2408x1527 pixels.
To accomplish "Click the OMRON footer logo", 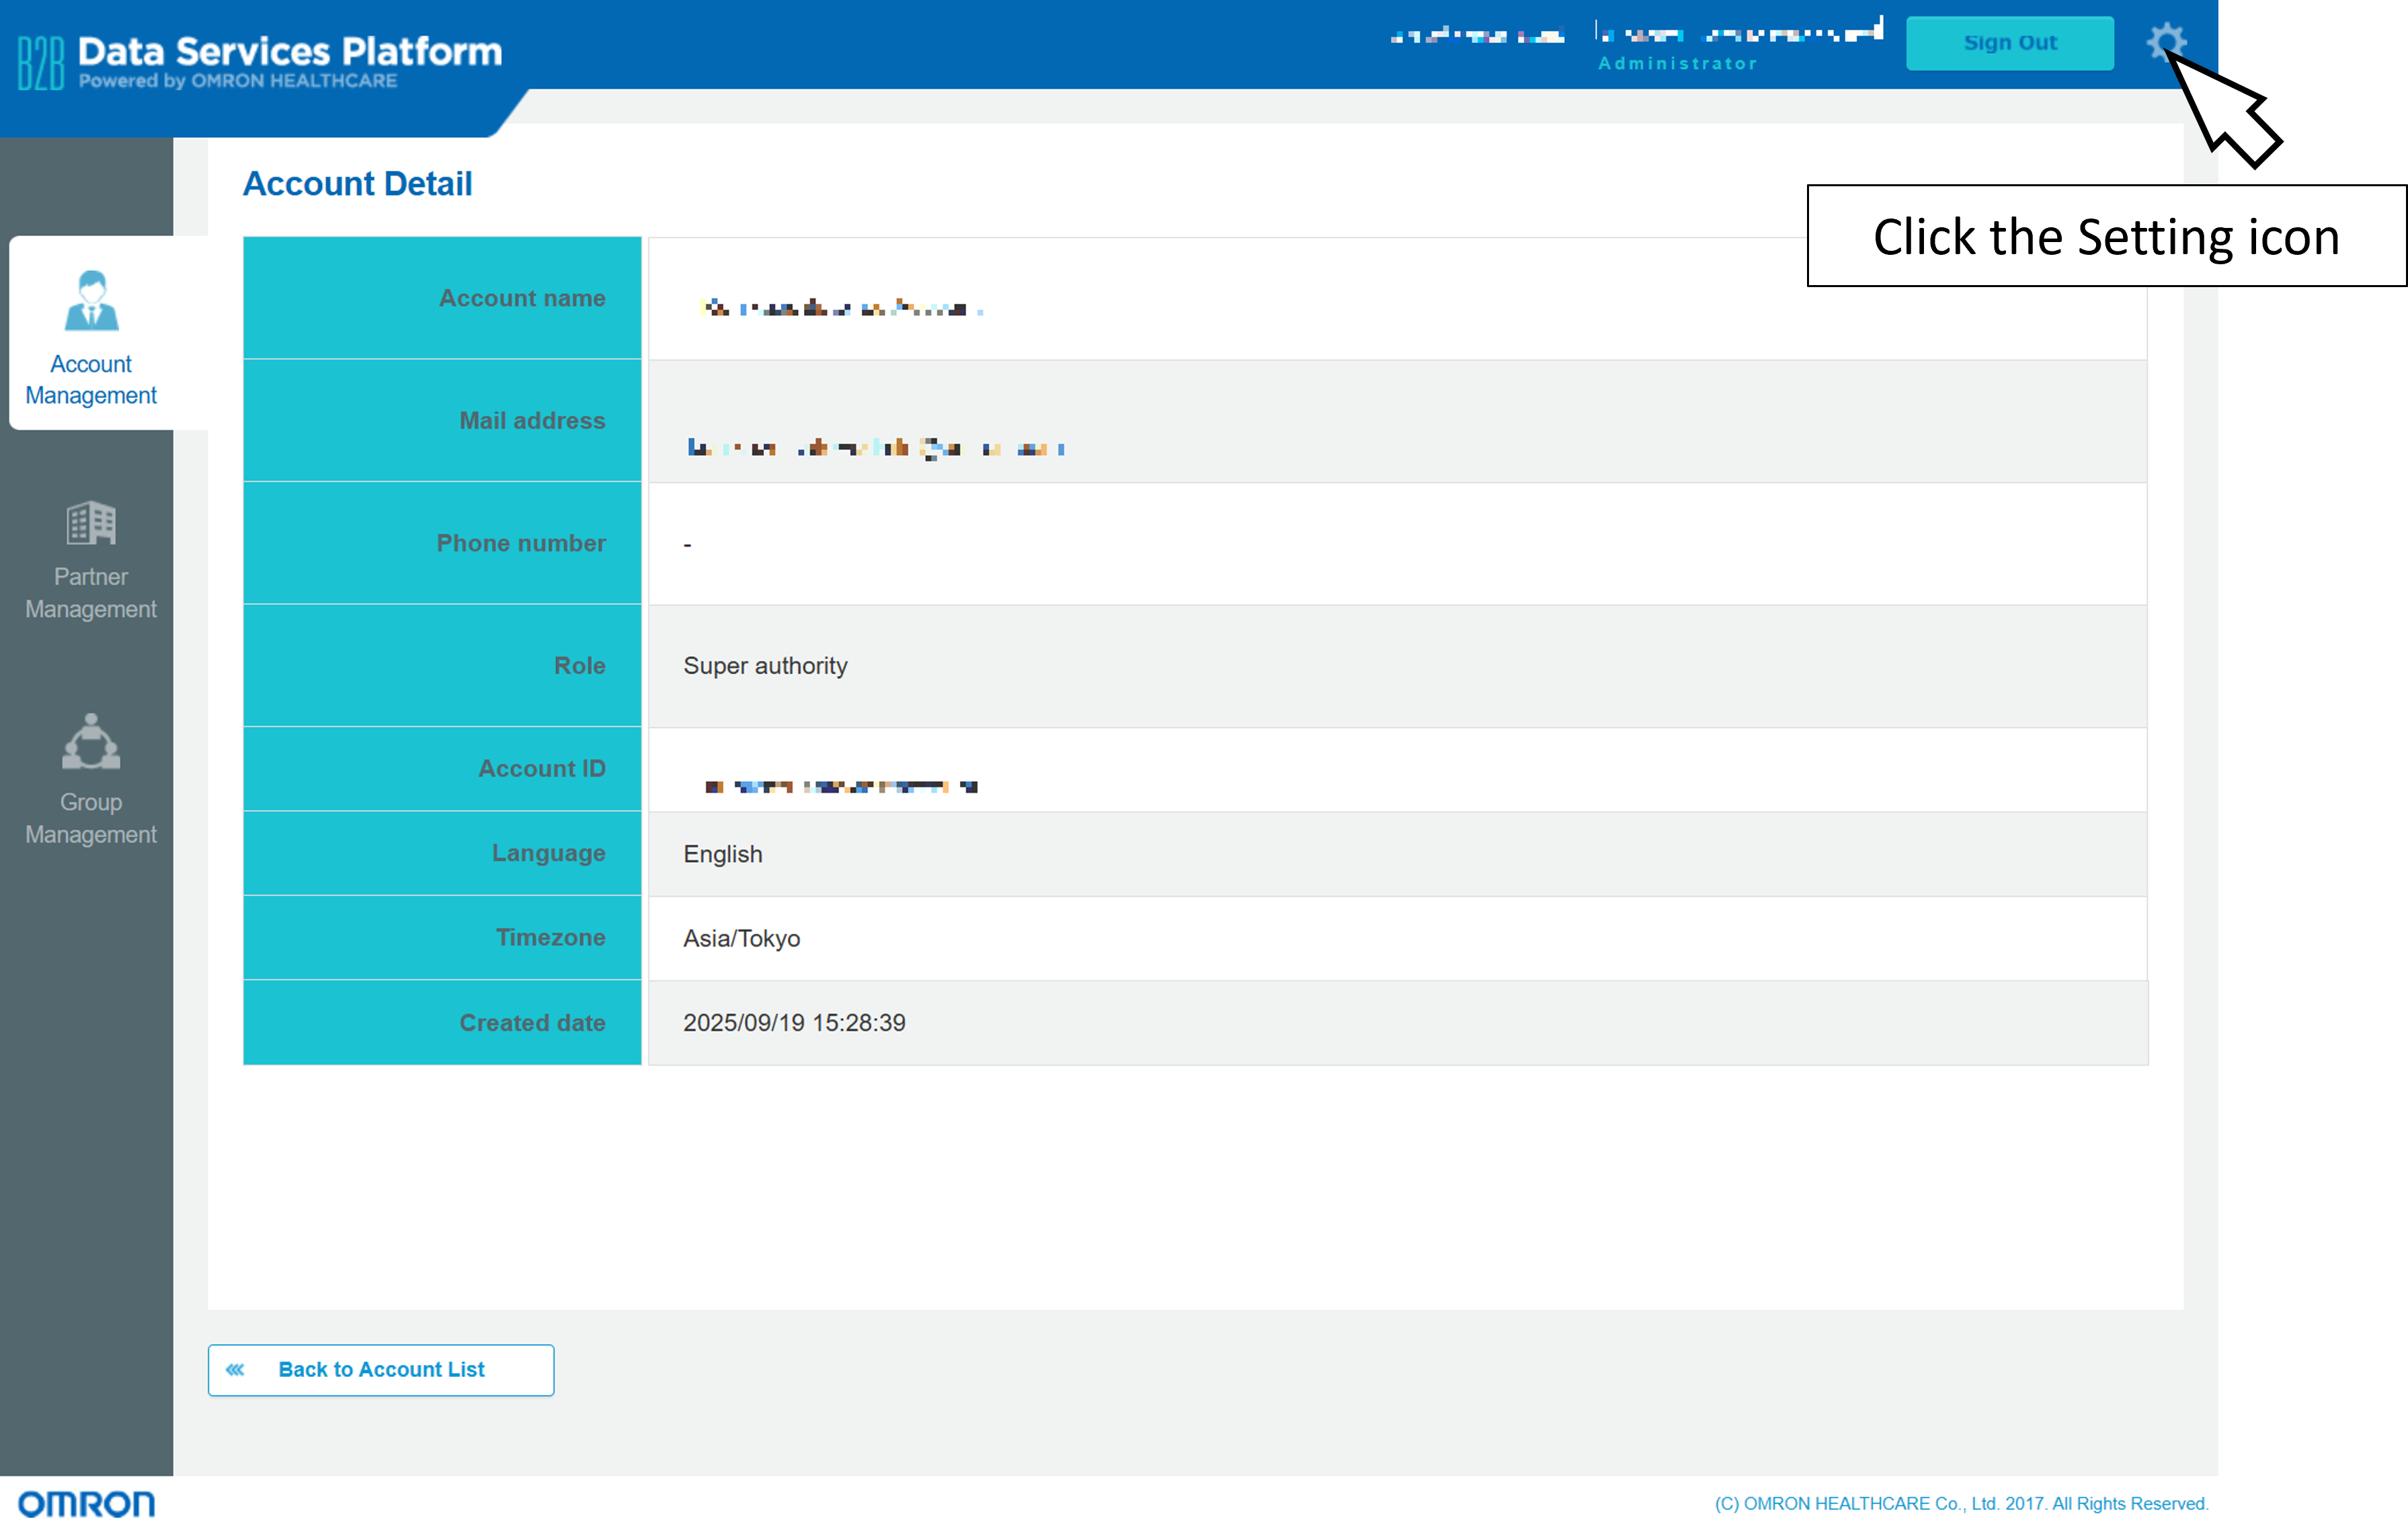I will [86, 1503].
